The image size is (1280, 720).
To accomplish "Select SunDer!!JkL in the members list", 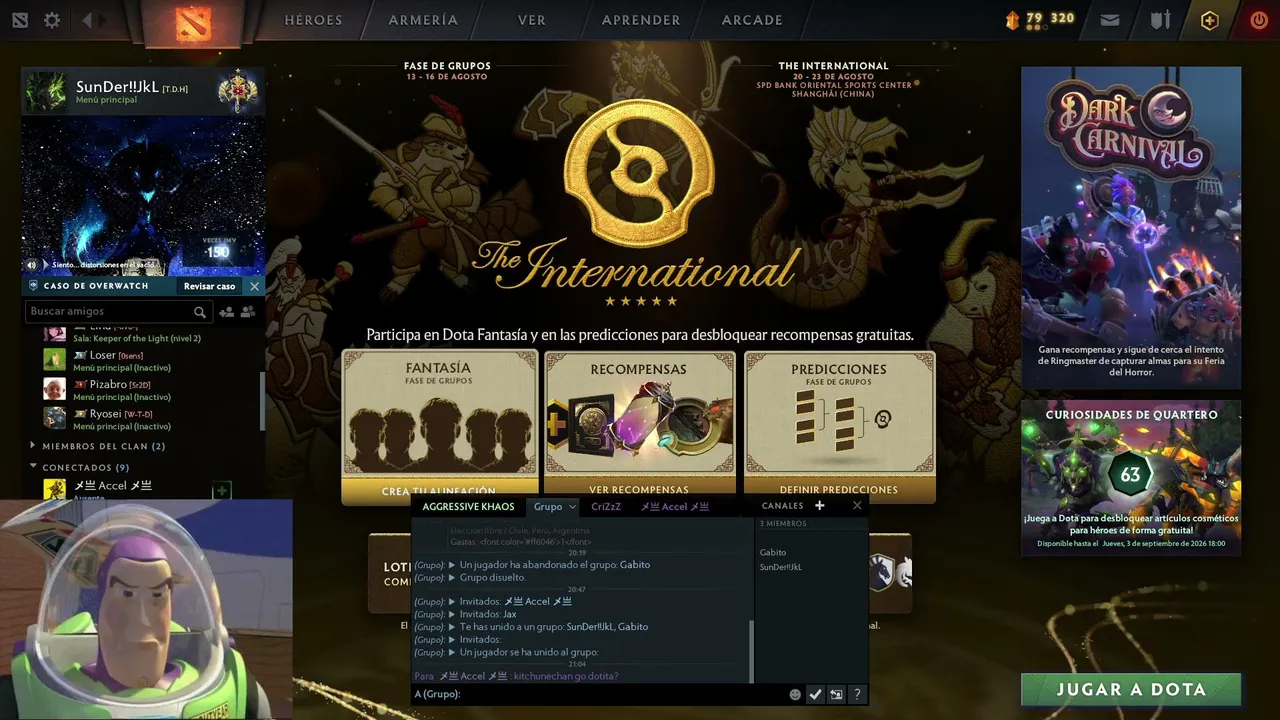I will [781, 567].
